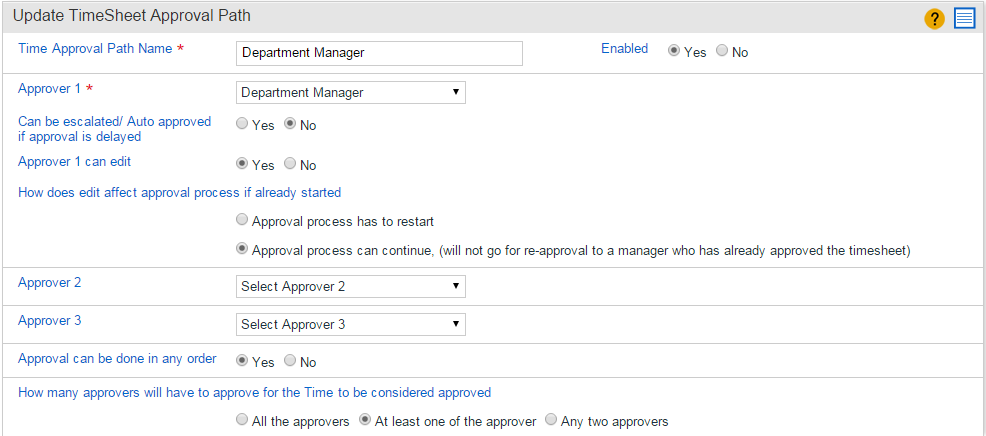Screen dimensions: 986x436
Task: Click the Approver 1 label
Action: 49,89
